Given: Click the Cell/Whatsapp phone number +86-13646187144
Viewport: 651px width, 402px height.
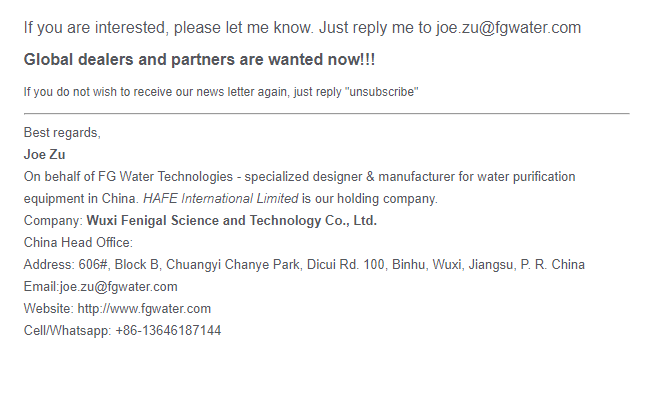Looking at the screenshot, I should (168, 331).
